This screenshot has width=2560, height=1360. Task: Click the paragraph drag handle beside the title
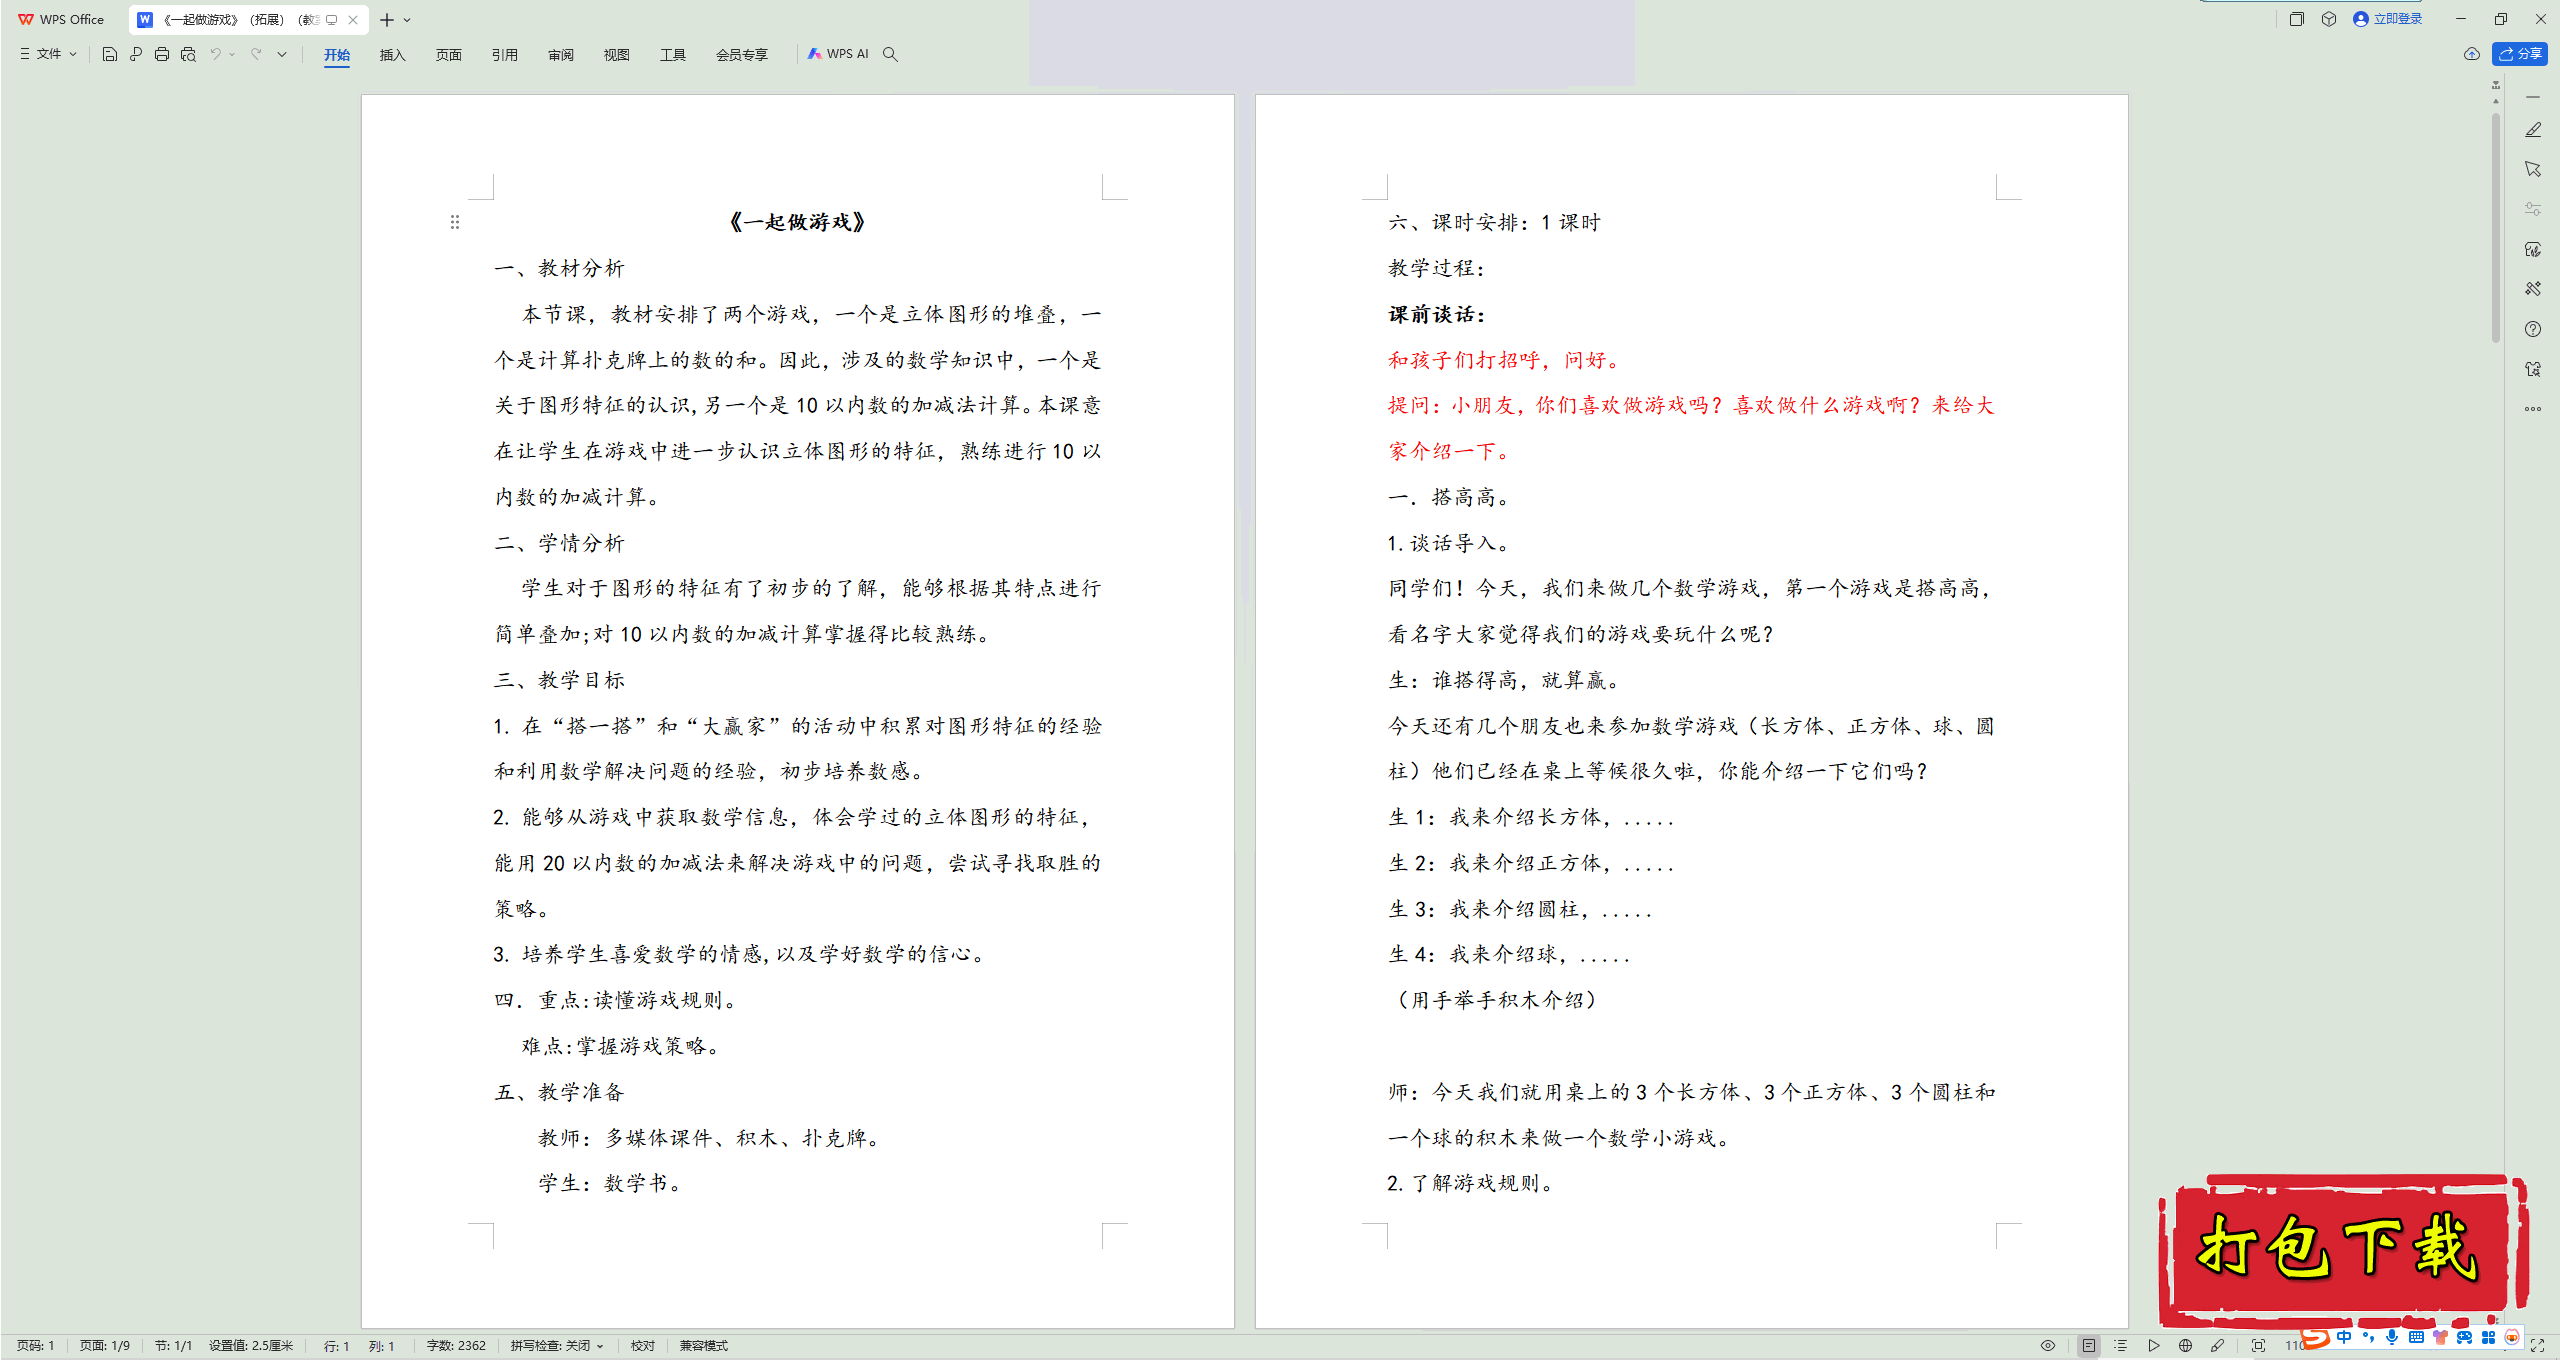(455, 222)
